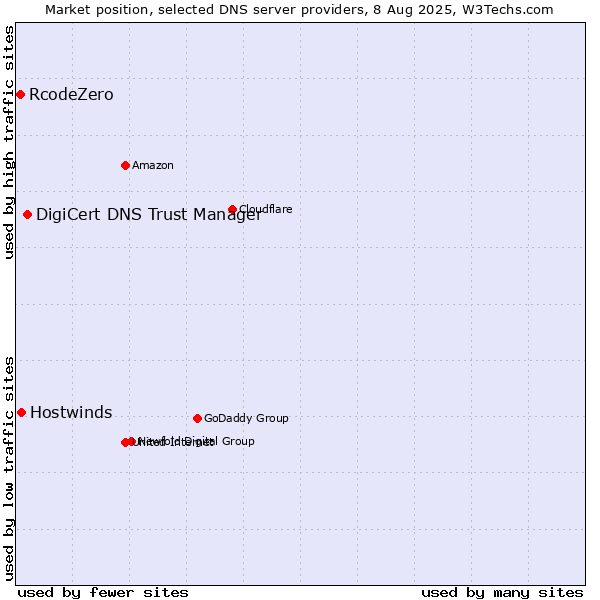Click the Amazon label
This screenshot has width=600, height=600.
[x=153, y=165]
